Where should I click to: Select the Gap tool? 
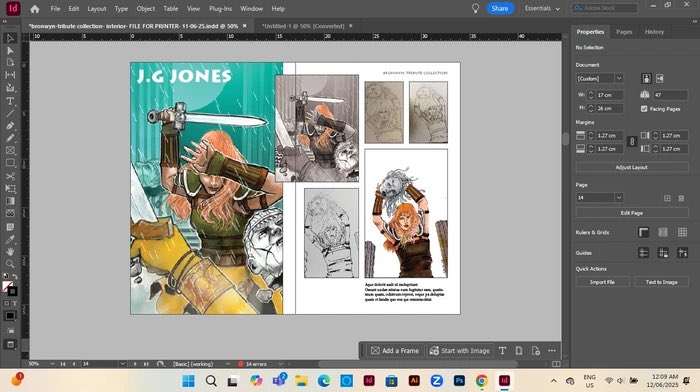(x=10, y=75)
